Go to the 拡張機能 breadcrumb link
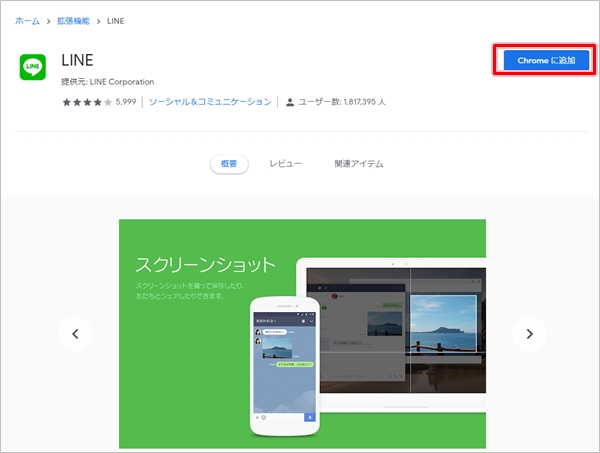Image resolution: width=600 pixels, height=453 pixels. click(x=73, y=21)
